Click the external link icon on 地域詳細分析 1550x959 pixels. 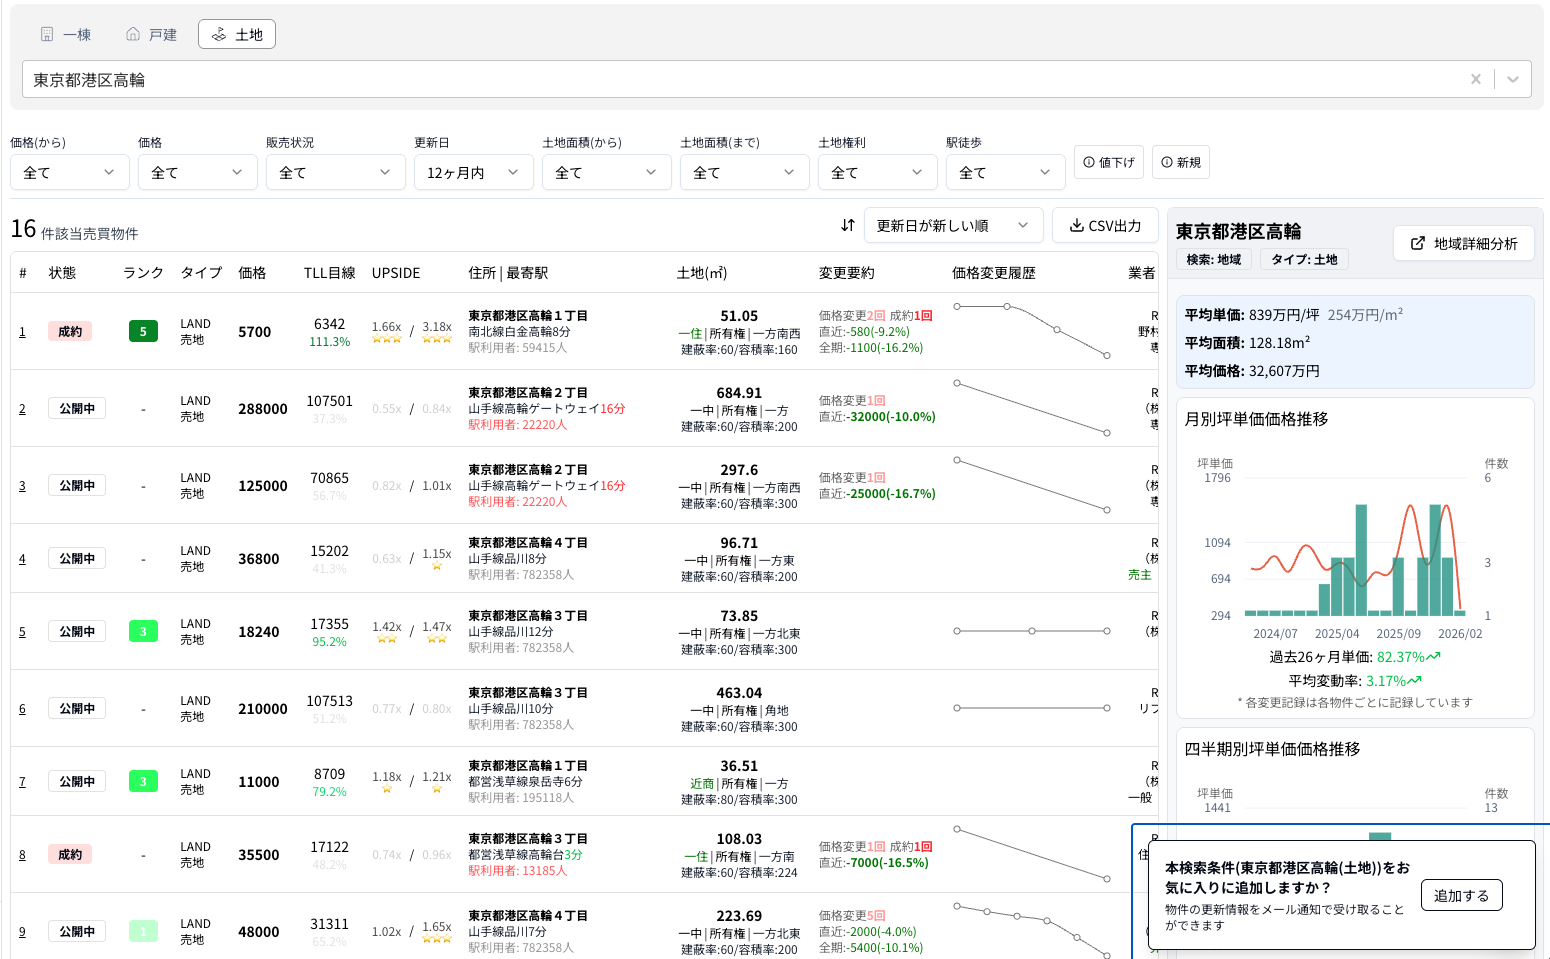1419,242
